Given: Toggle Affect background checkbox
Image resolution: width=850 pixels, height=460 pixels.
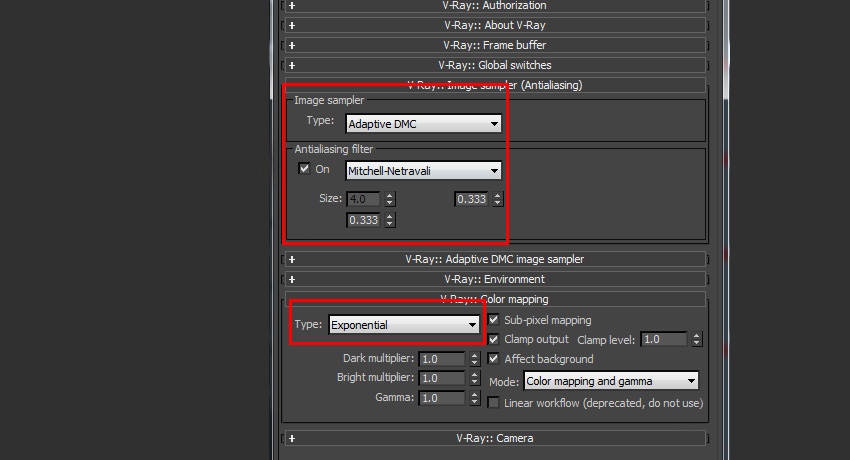Looking at the screenshot, I should coord(493,359).
